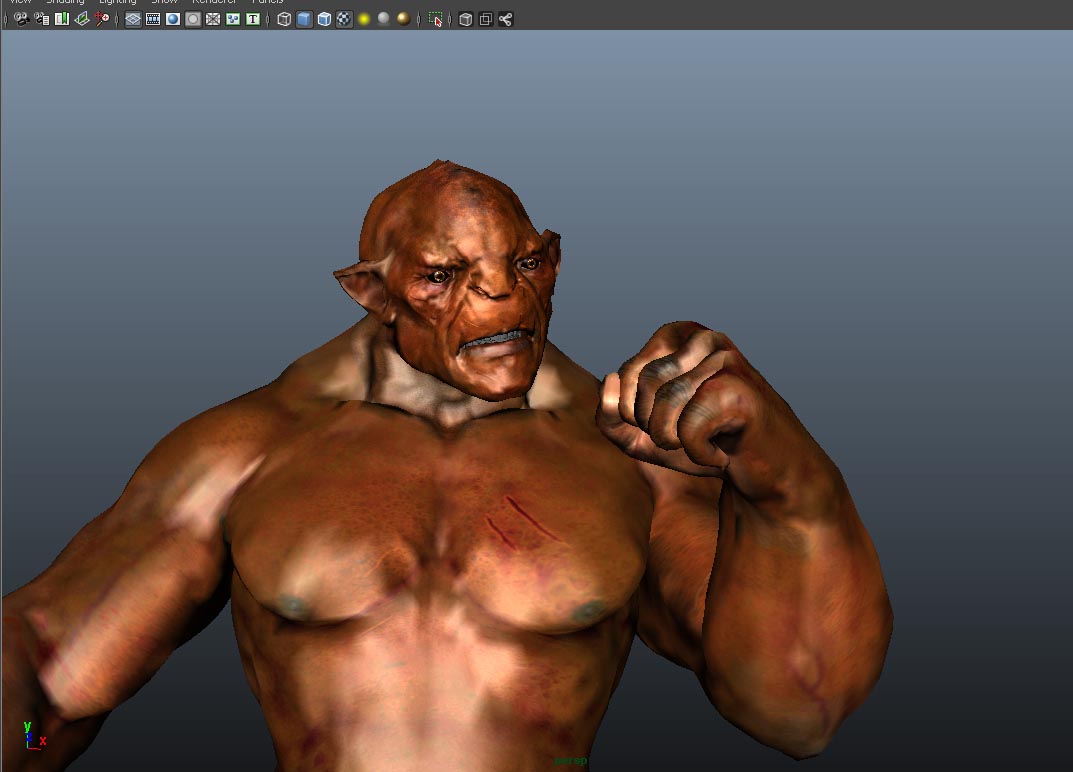Activate the 2D pan/zoom icon

click(x=102, y=19)
